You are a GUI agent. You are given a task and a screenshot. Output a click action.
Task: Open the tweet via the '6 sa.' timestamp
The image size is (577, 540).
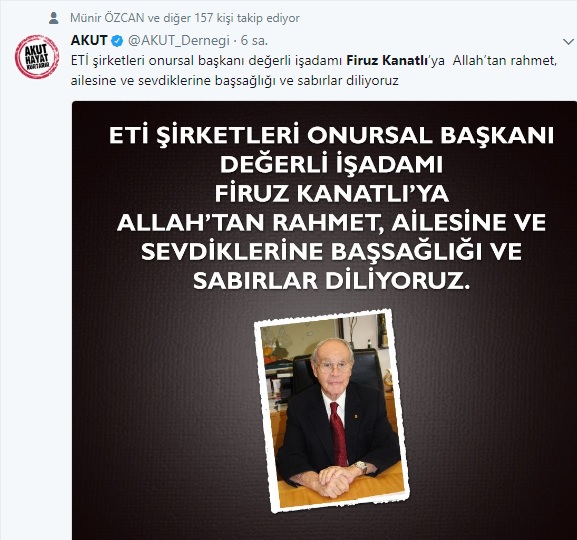pos(254,40)
